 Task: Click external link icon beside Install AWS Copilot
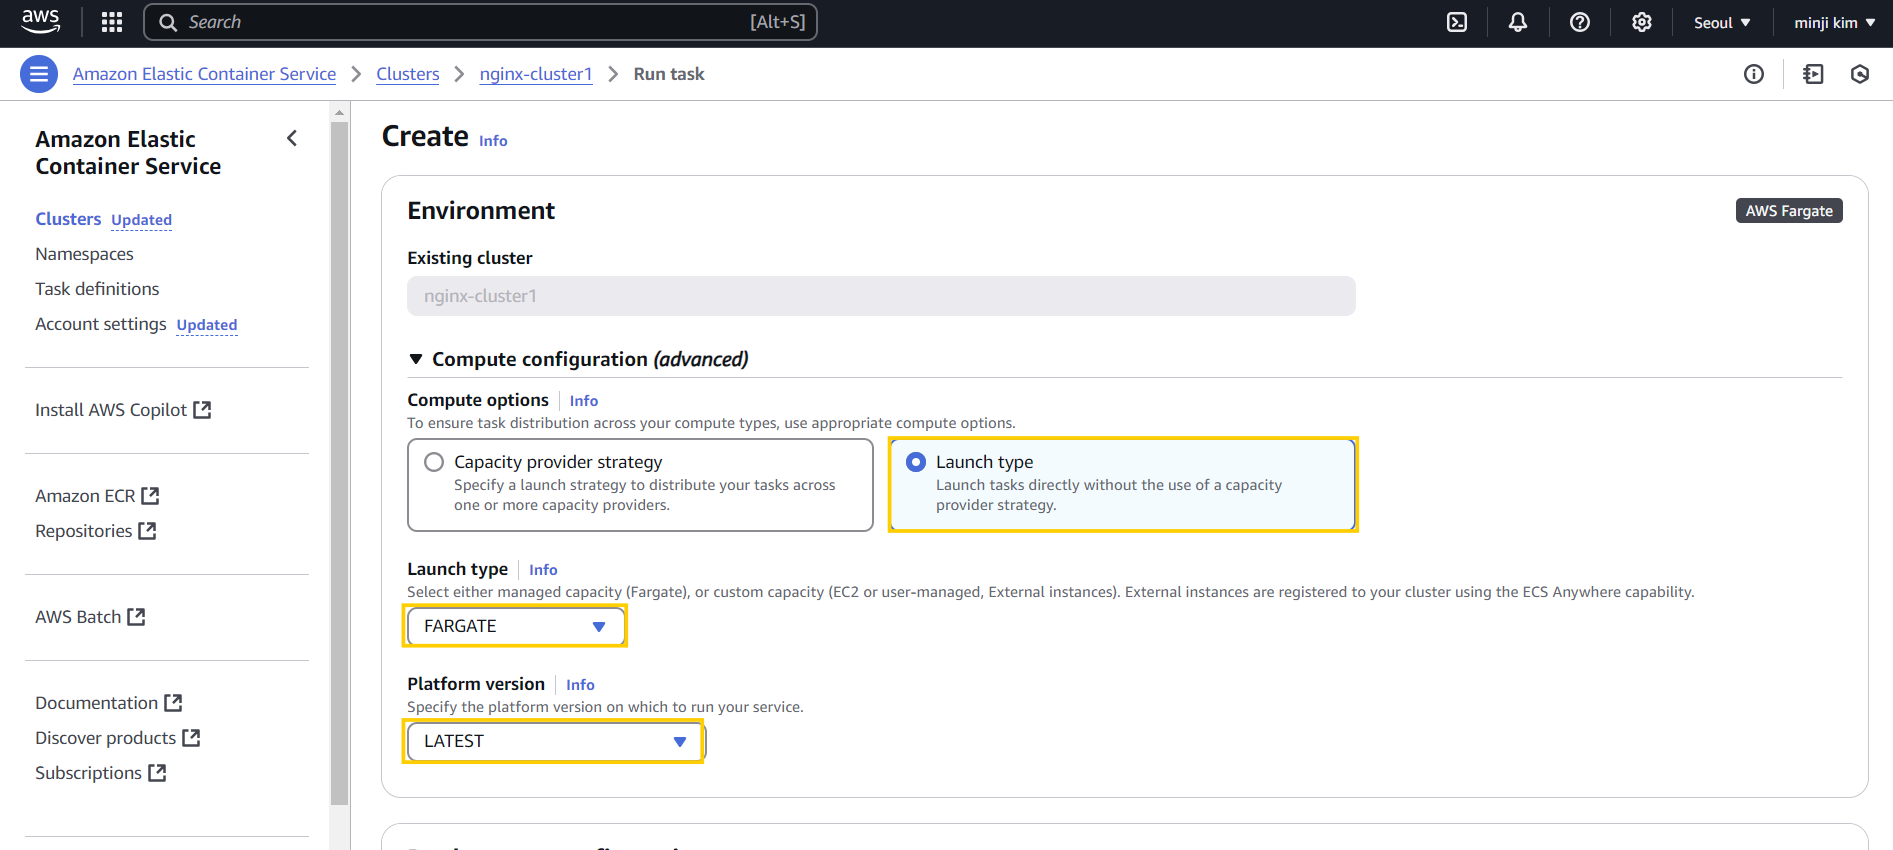pos(202,410)
